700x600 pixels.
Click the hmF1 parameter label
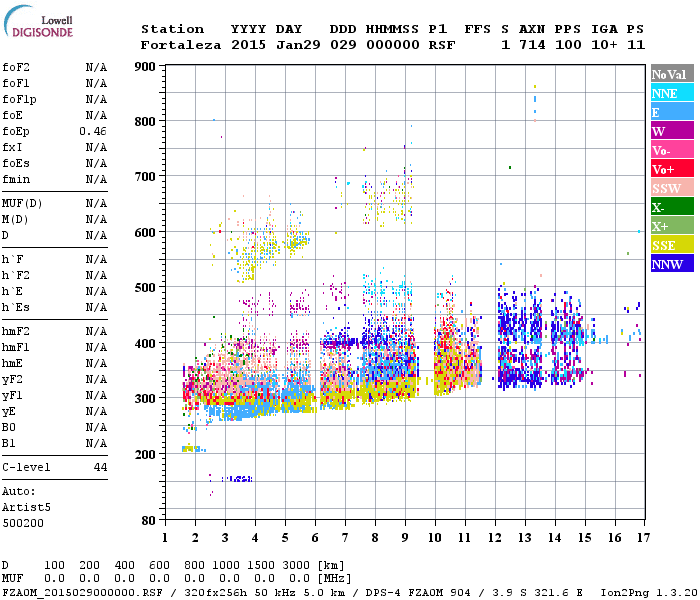pyautogui.click(x=16, y=347)
